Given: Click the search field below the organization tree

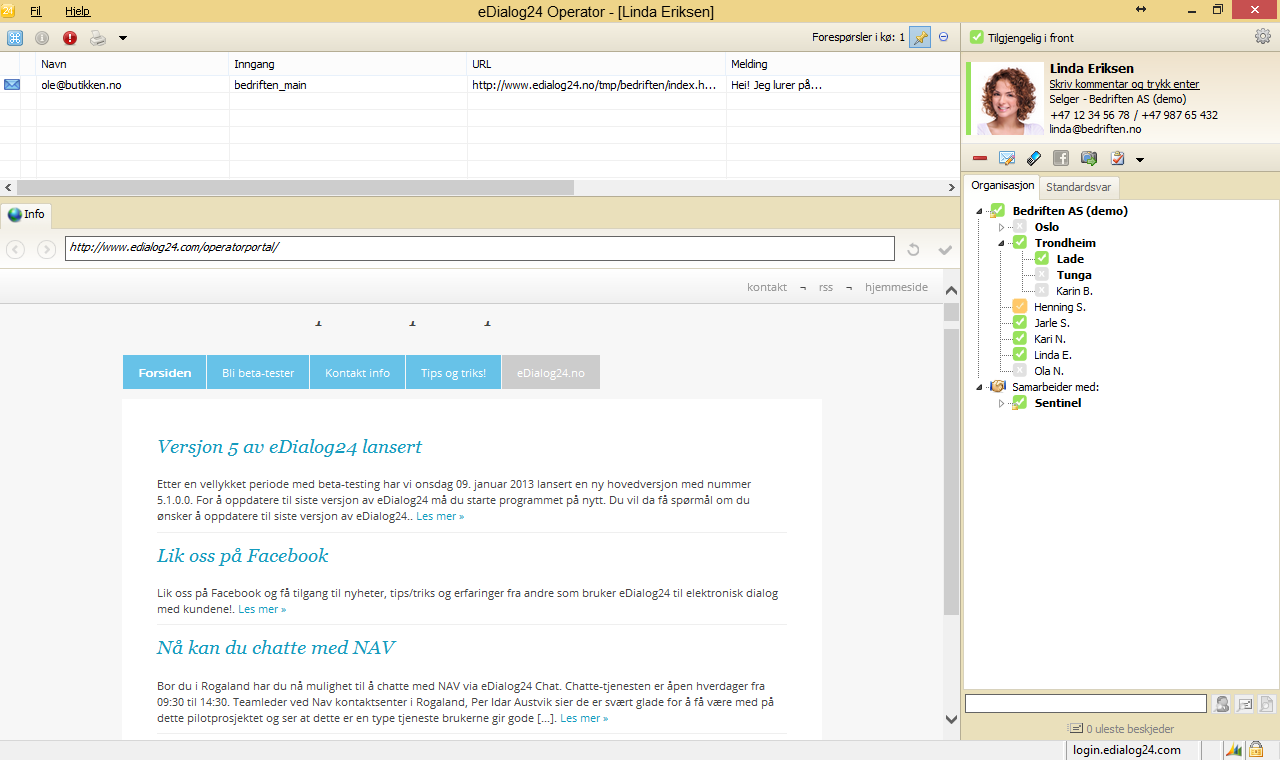Looking at the screenshot, I should click(1086, 704).
